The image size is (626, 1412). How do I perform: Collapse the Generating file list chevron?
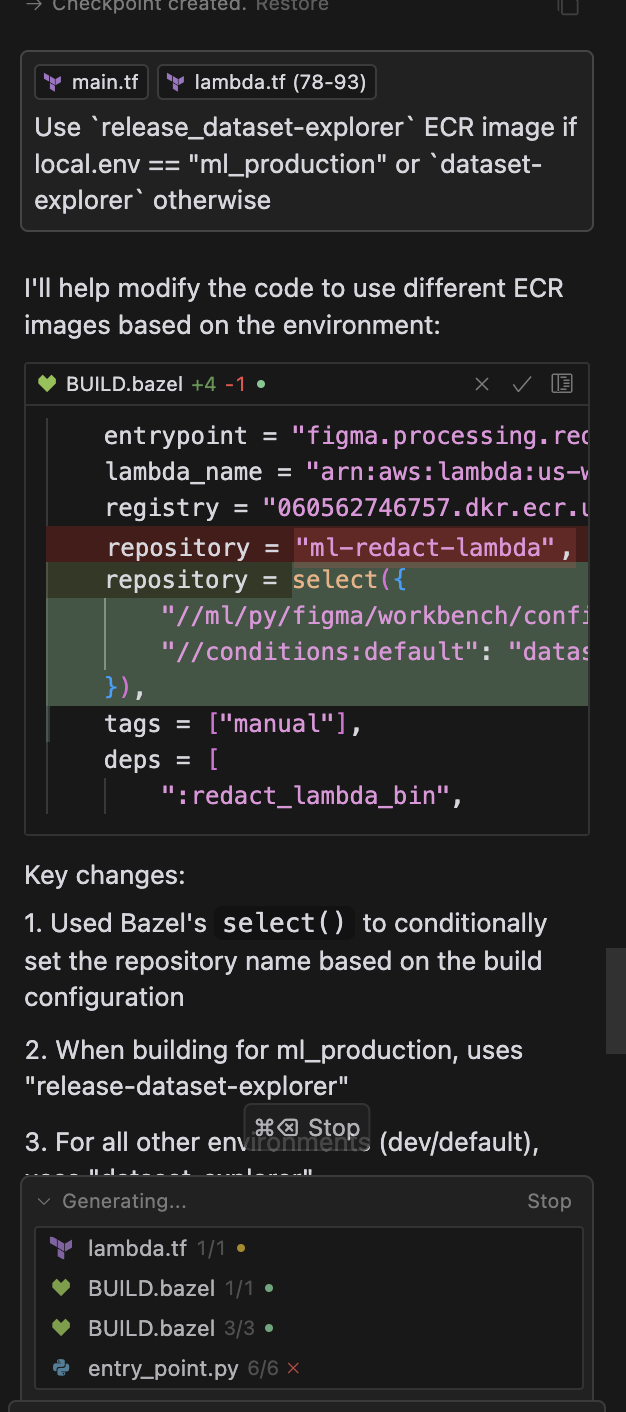coord(44,1201)
